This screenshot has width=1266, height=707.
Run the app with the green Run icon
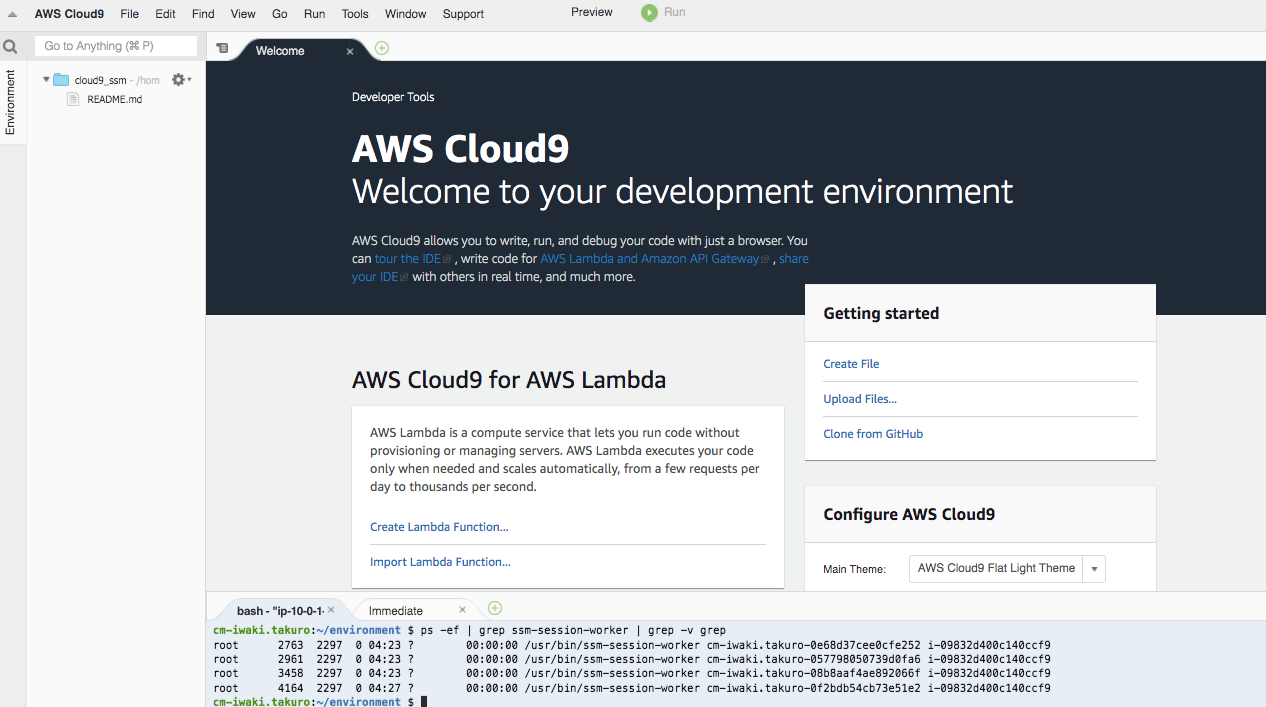pos(649,13)
